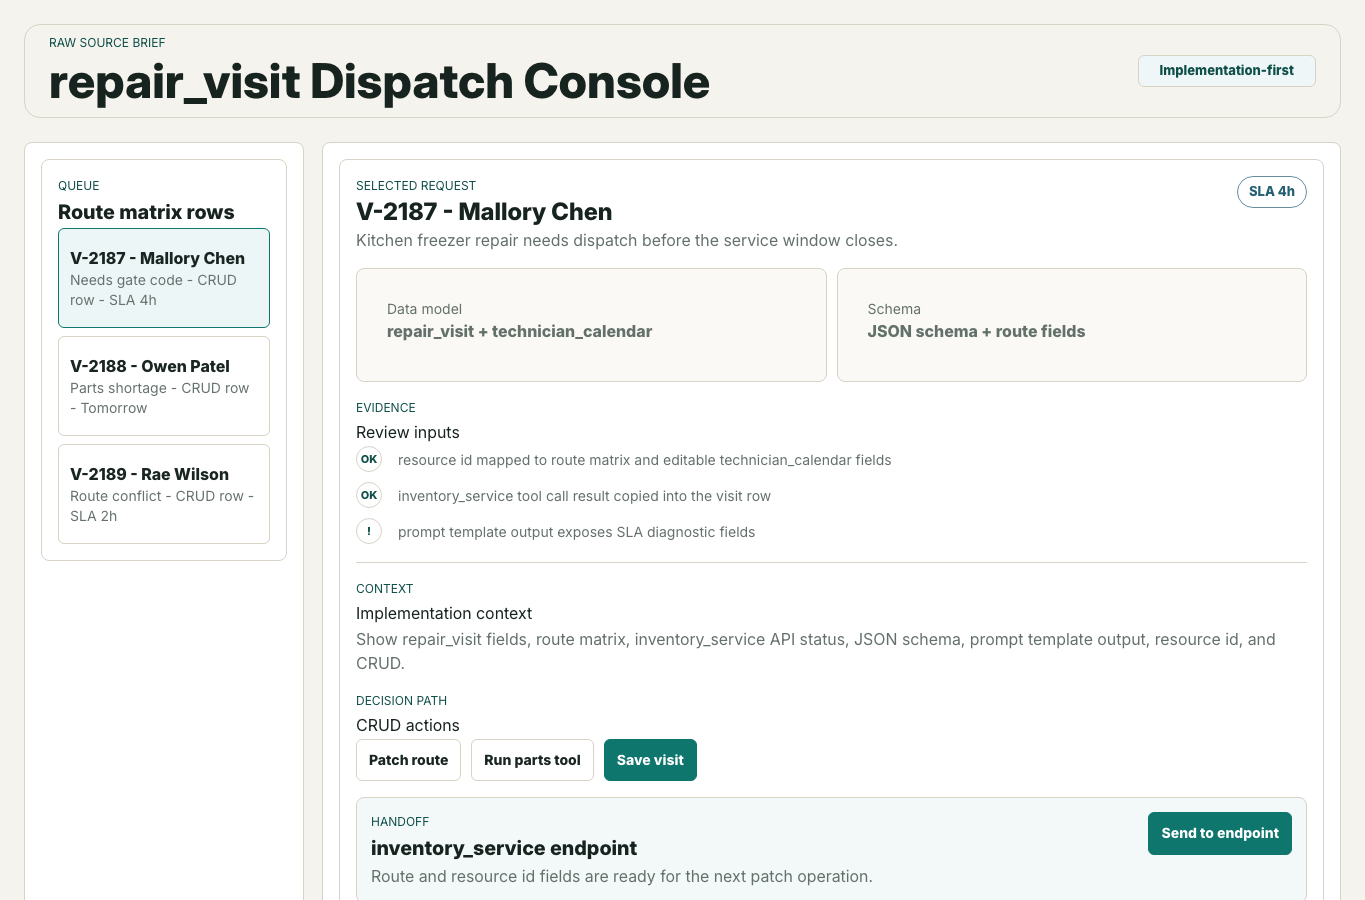Open the Schema JSON schema card

pyautogui.click(x=1072, y=325)
